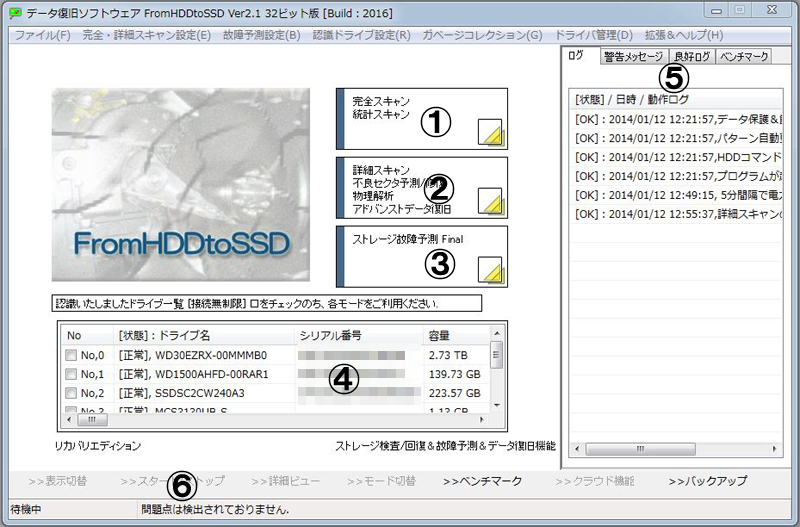Image resolution: width=800 pixels, height=527 pixels.
Task: Click log panel horizontal scroll right arrow
Action: tap(774, 449)
